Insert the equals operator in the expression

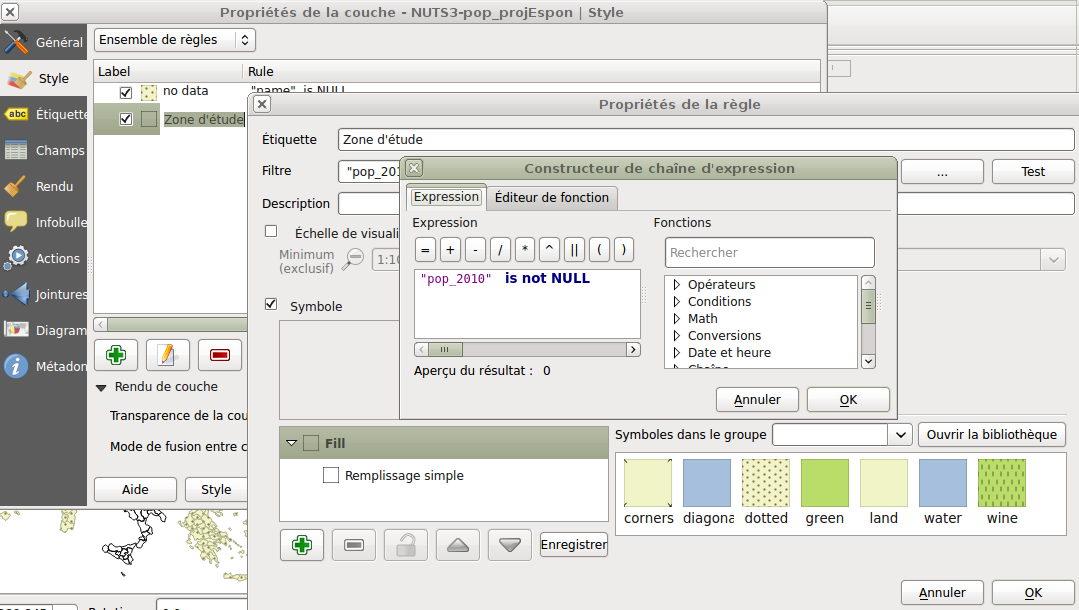[x=425, y=250]
